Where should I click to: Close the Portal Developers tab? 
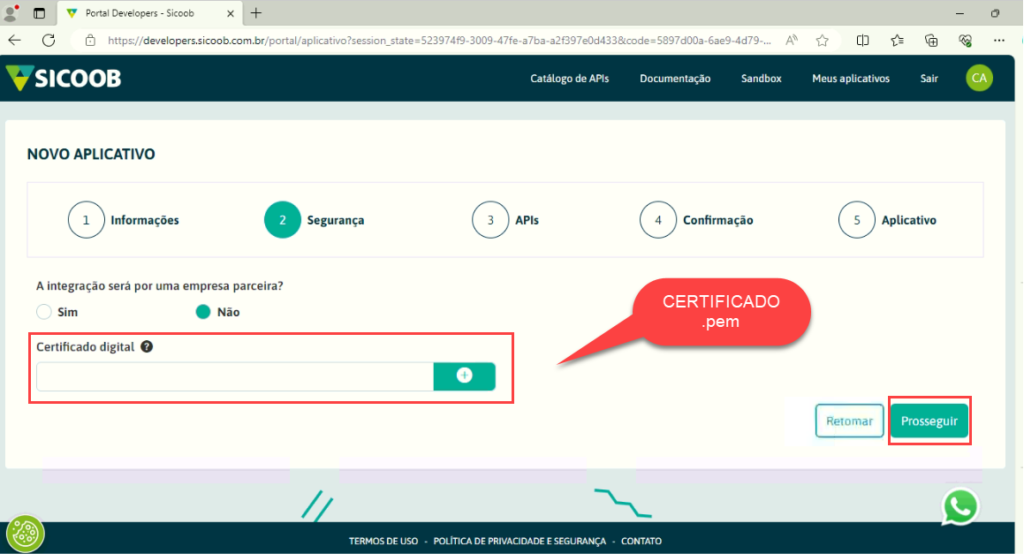[x=230, y=13]
